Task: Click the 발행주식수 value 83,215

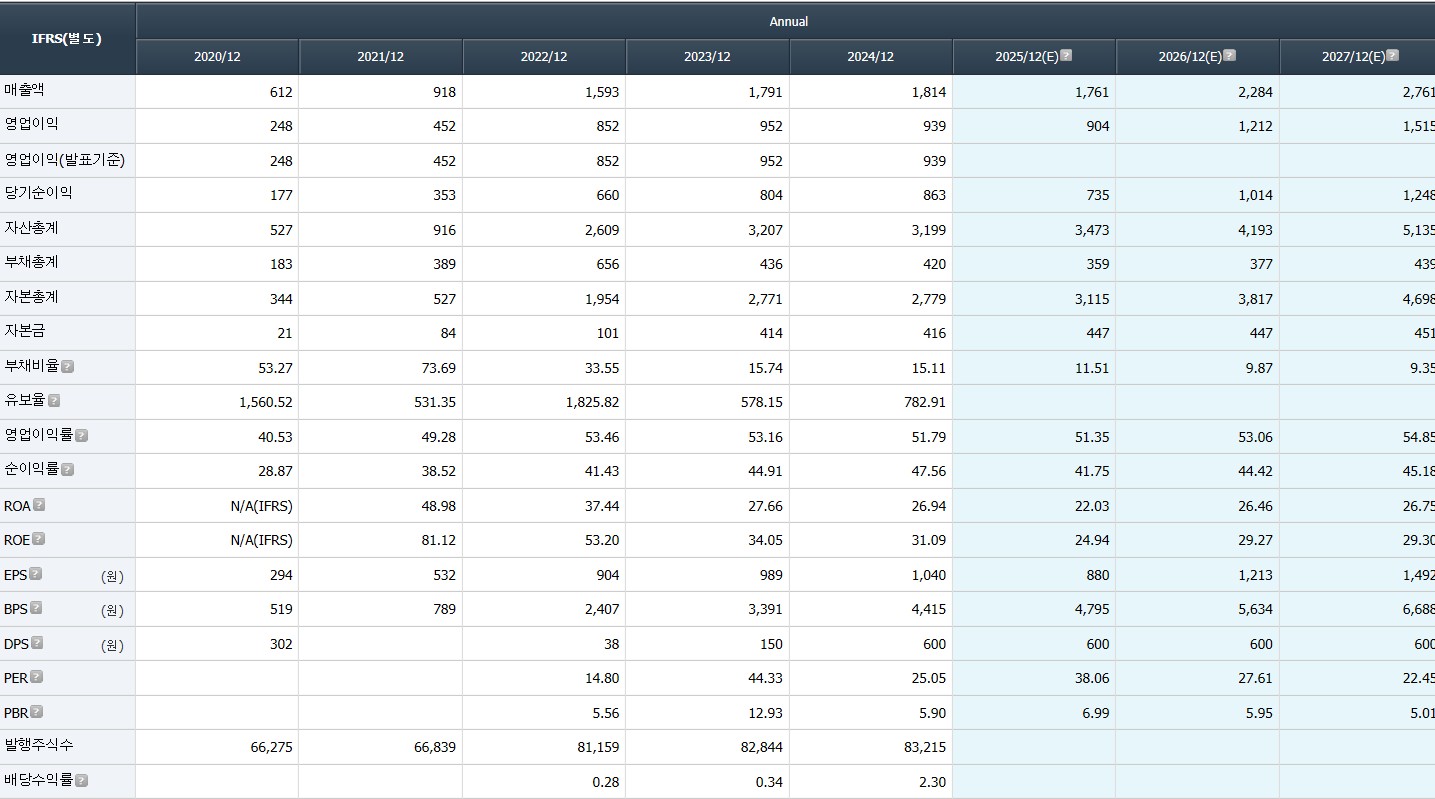Action: tap(925, 747)
